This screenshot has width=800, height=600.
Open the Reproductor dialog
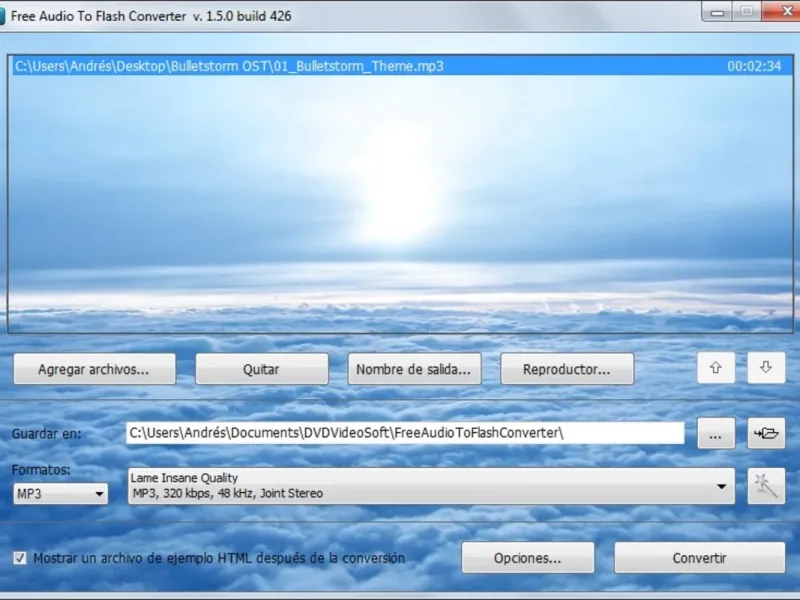pyautogui.click(x=567, y=369)
